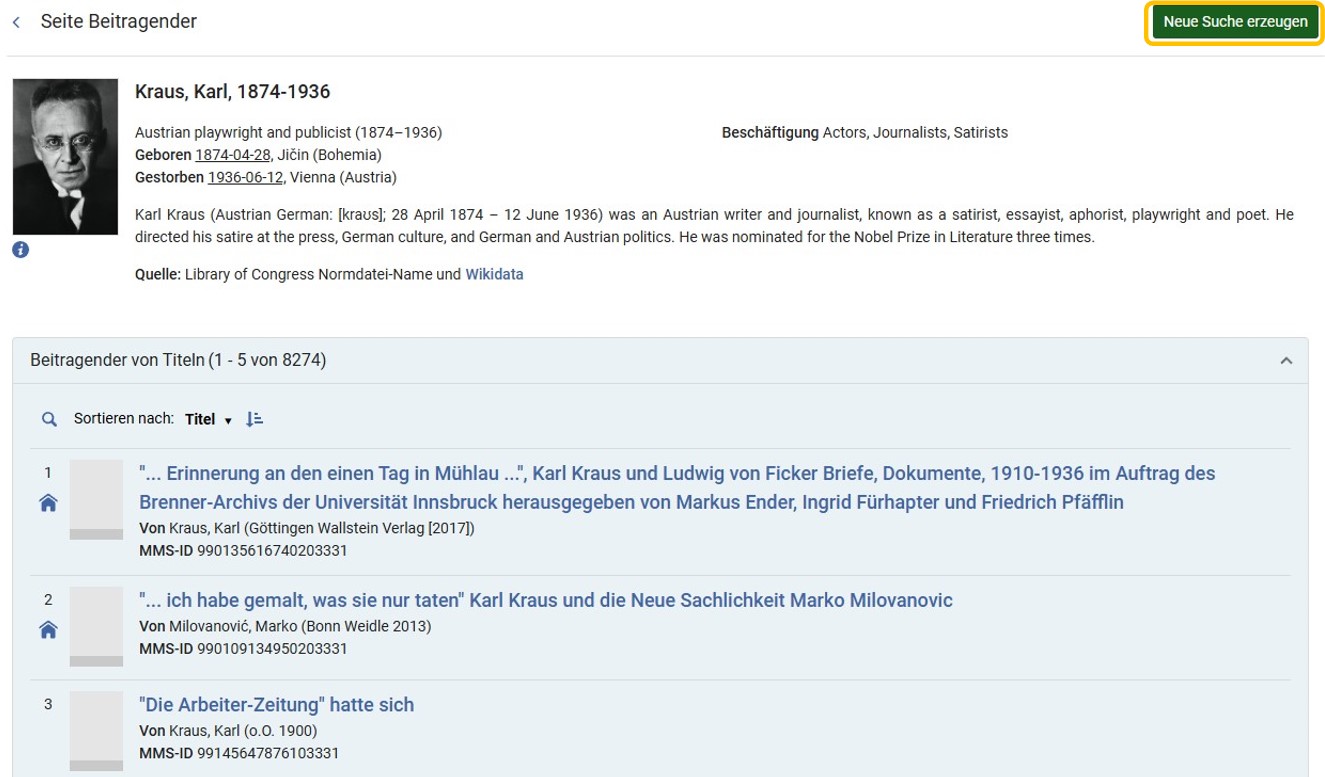
Task: Open the Wikidata source link
Action: 494,274
